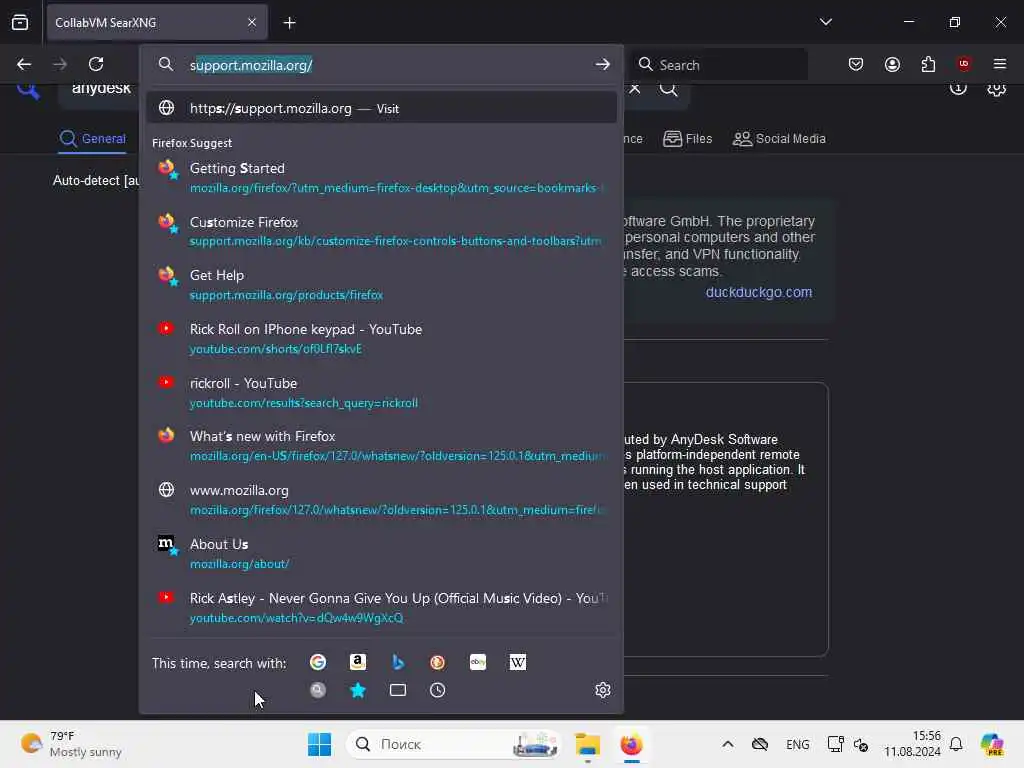
Task: Open the Extensions puzzle icon
Action: [928, 64]
